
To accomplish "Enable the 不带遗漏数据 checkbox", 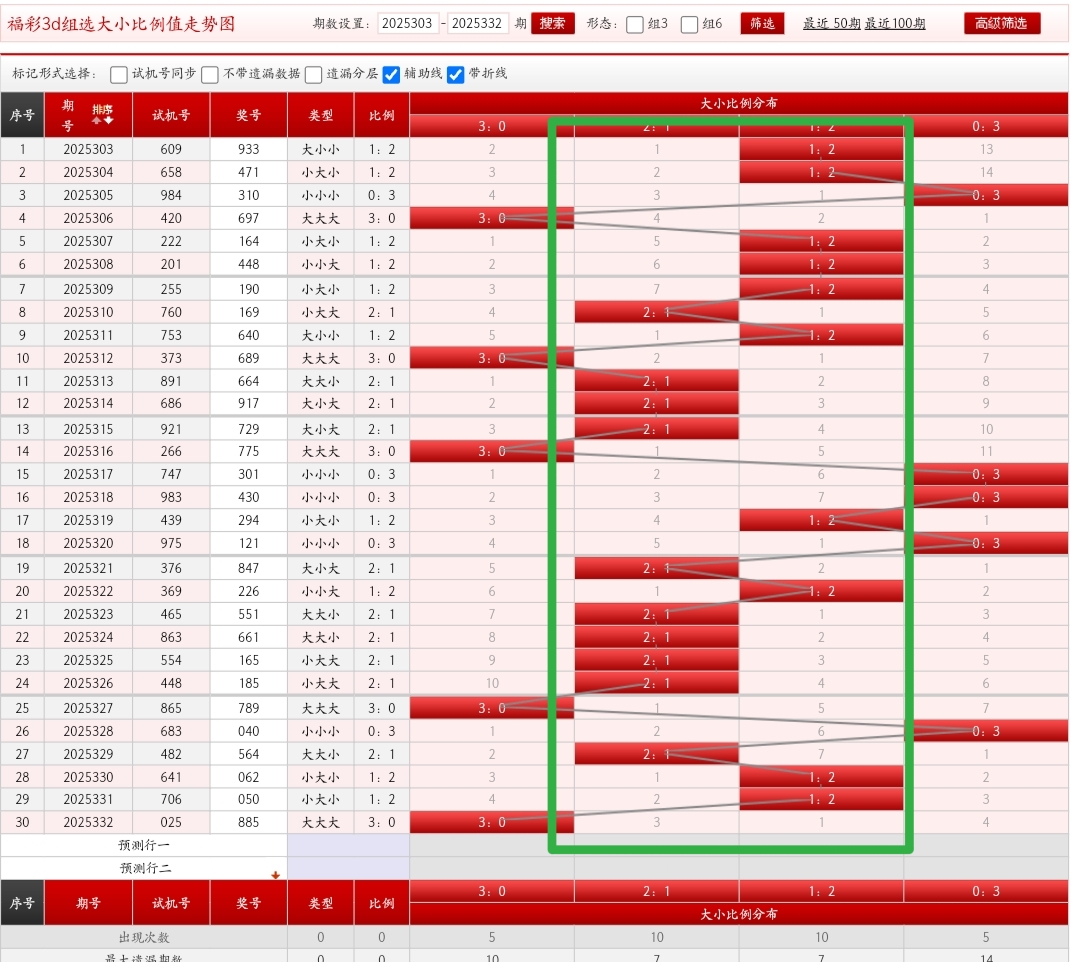I will 209,74.
